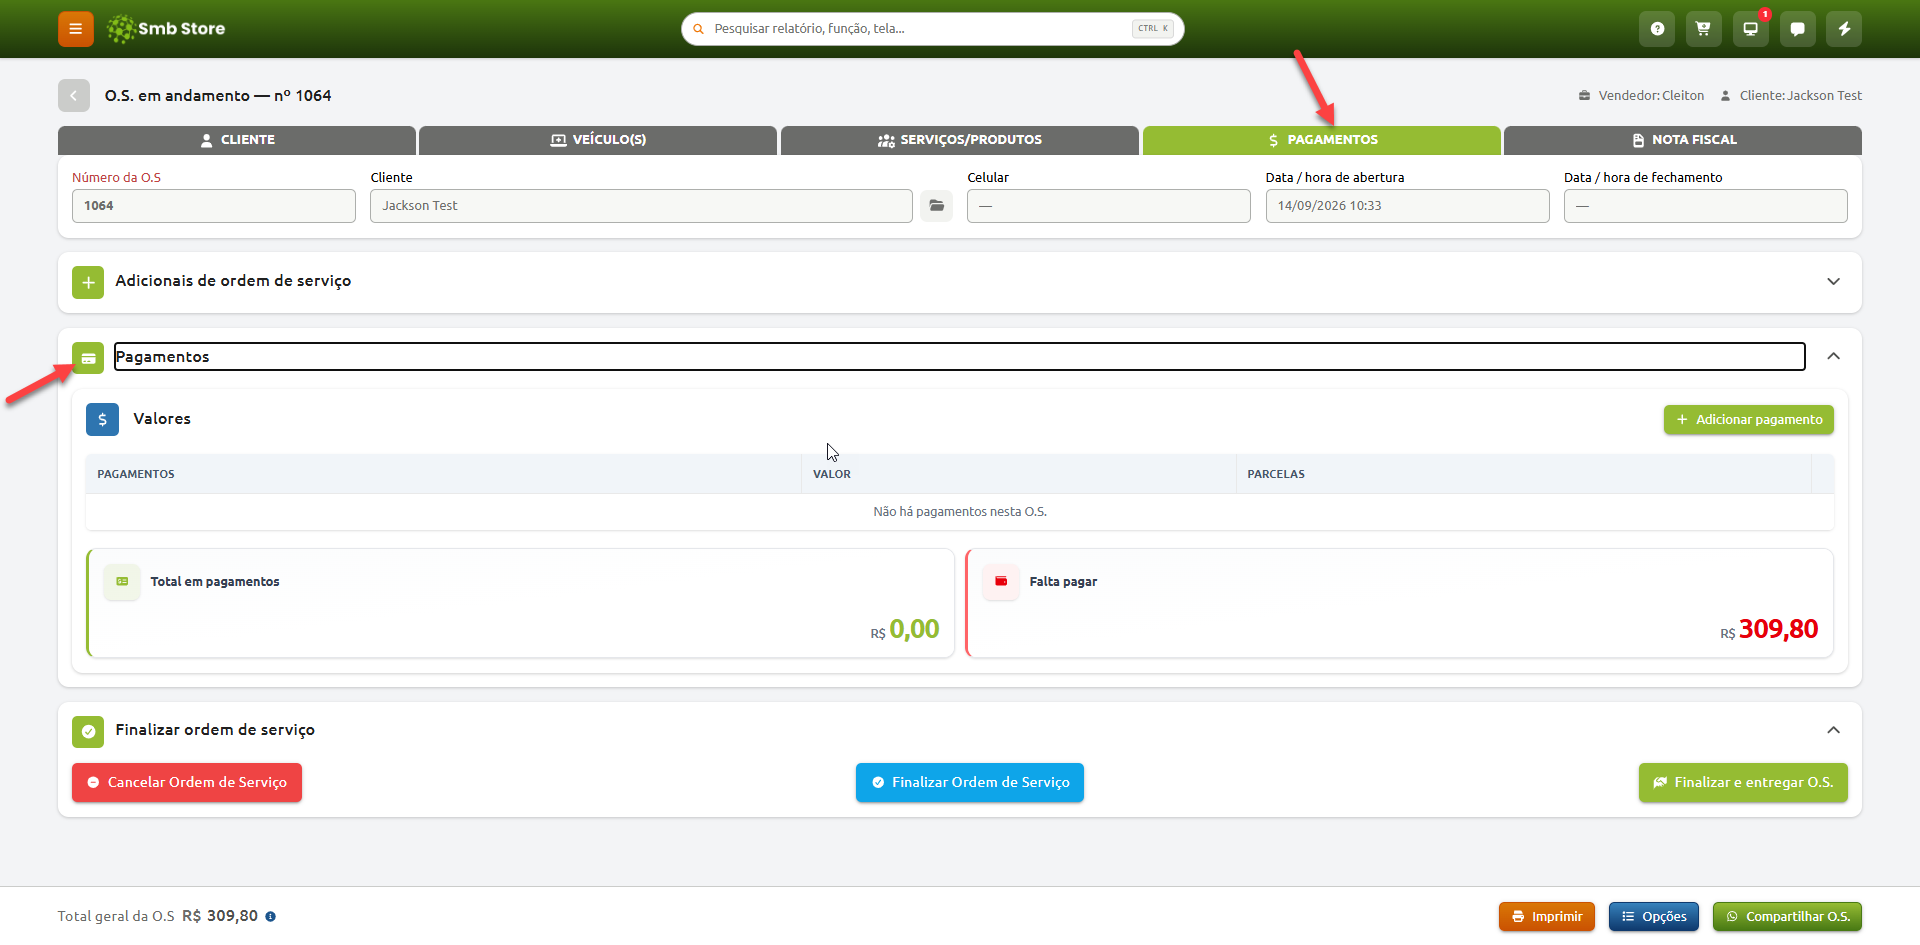Collapse Finalizar ordem de serviço section
The width and height of the screenshot is (1920, 945).
point(1833,731)
